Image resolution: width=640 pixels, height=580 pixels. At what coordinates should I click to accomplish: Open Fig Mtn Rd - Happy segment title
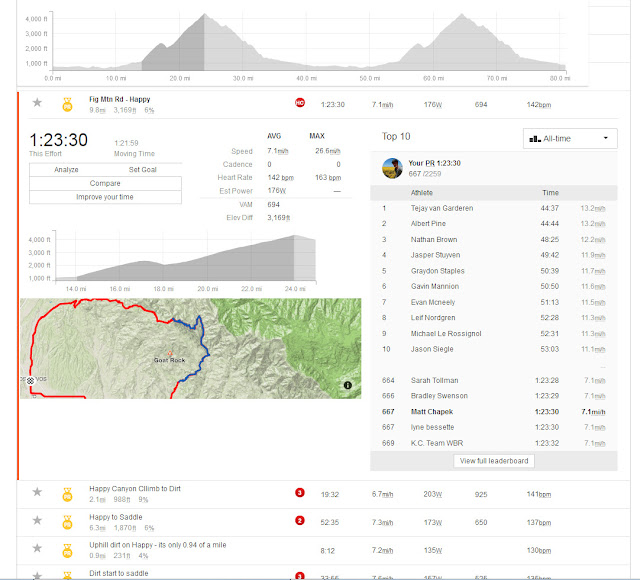coord(120,99)
